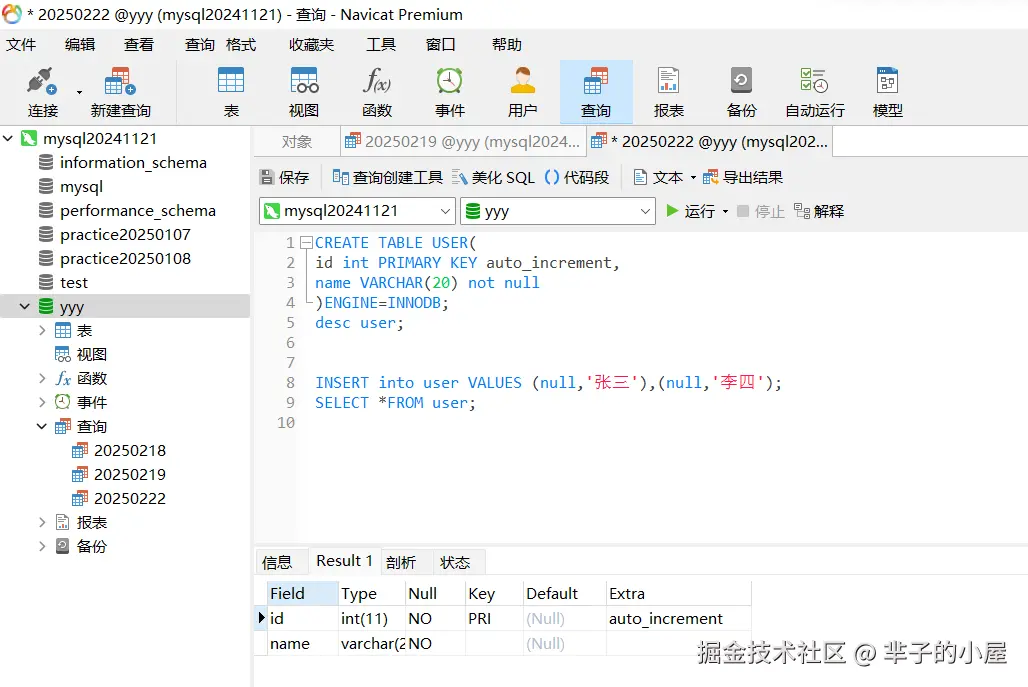Screen dimensions: 1028x687
Task: Switch to the 对象 tab
Action: click(x=297, y=142)
